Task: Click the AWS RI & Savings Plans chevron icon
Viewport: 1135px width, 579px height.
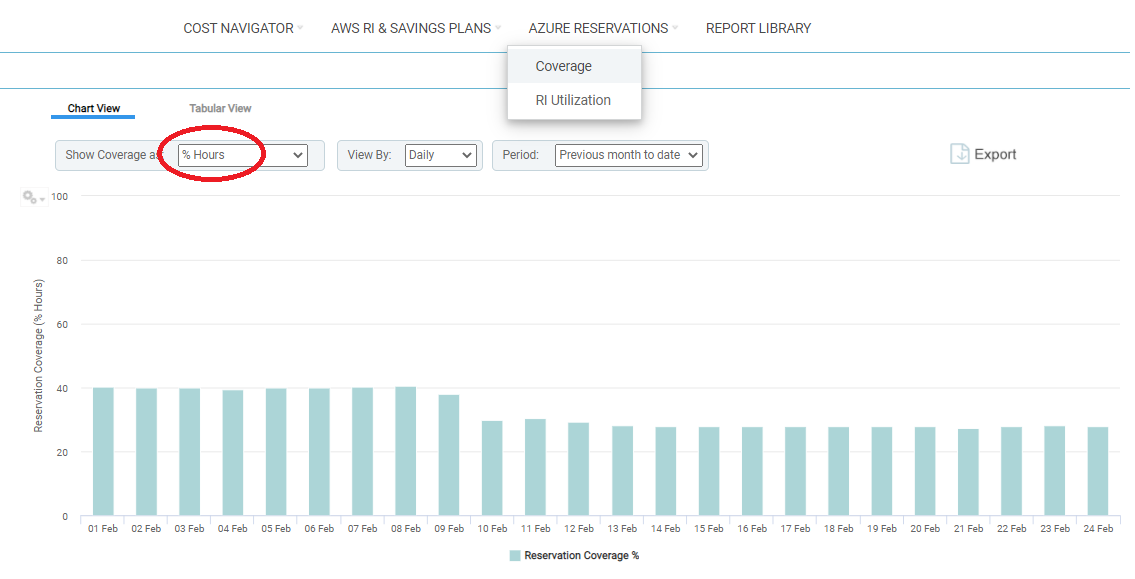Action: point(496,28)
